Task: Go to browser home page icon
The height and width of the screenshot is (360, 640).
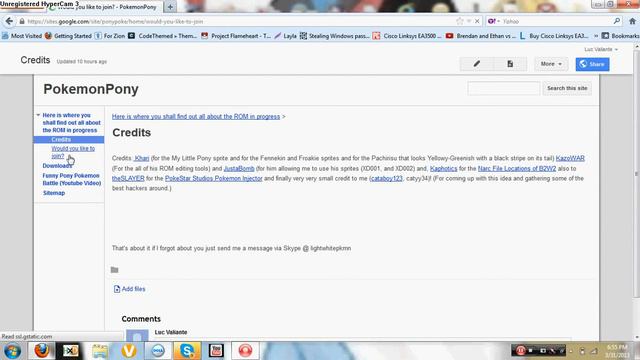Action: click(x=632, y=21)
